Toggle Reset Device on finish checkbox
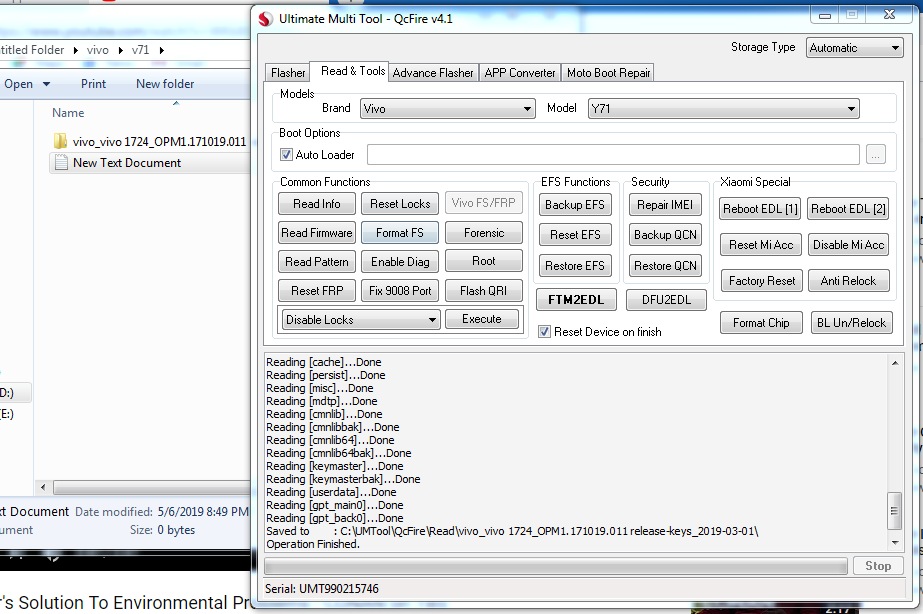The width and height of the screenshot is (923, 614). pos(544,332)
